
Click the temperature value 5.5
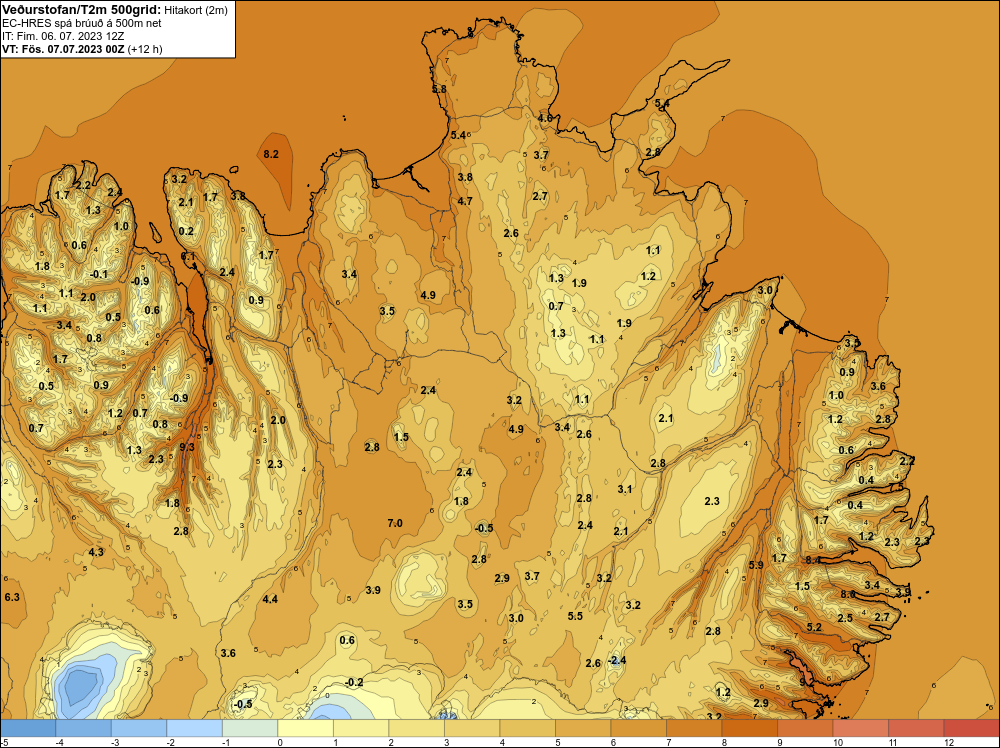pos(575,615)
